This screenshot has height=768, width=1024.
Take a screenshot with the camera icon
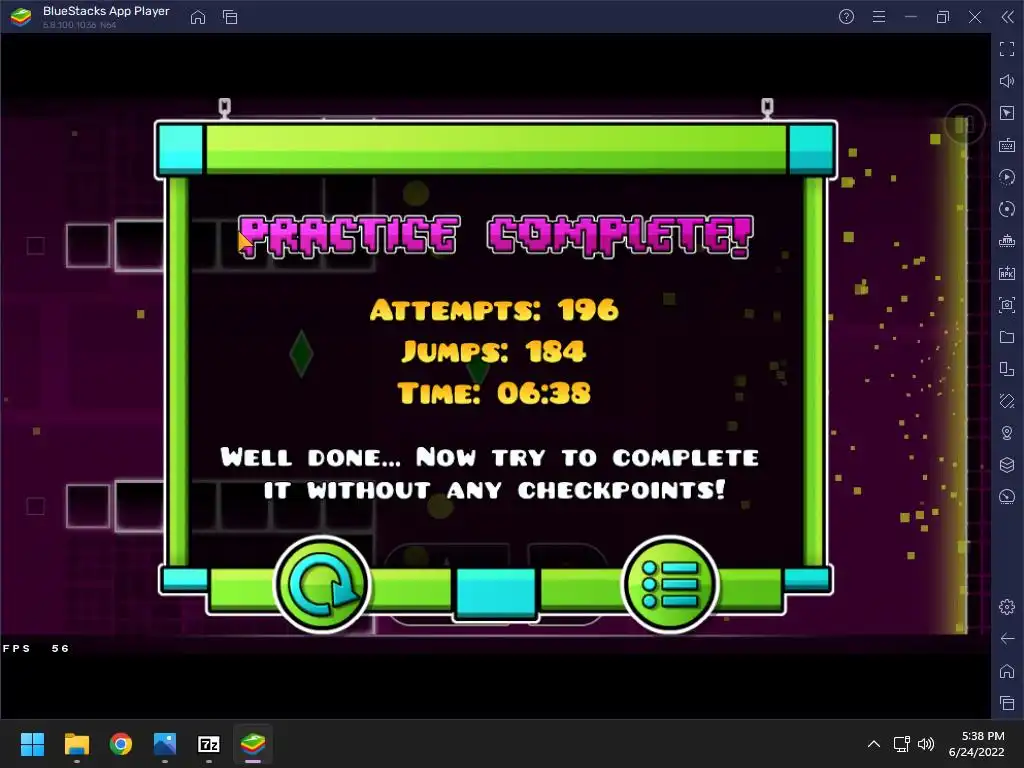[x=1007, y=305]
